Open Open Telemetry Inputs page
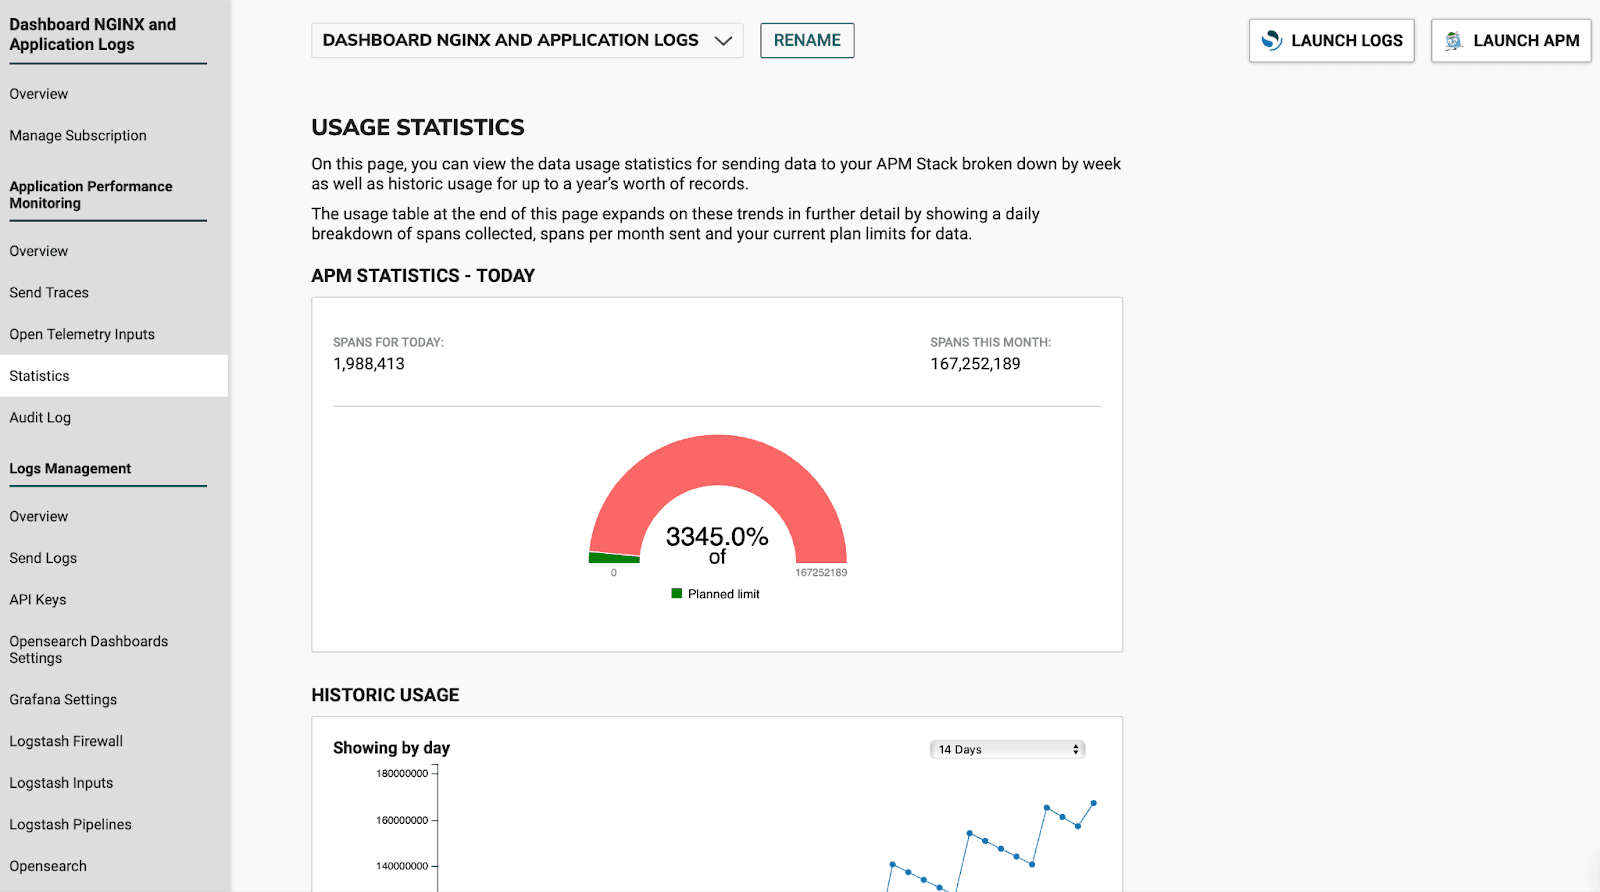Viewport: 1600px width, 892px height. click(x=82, y=334)
